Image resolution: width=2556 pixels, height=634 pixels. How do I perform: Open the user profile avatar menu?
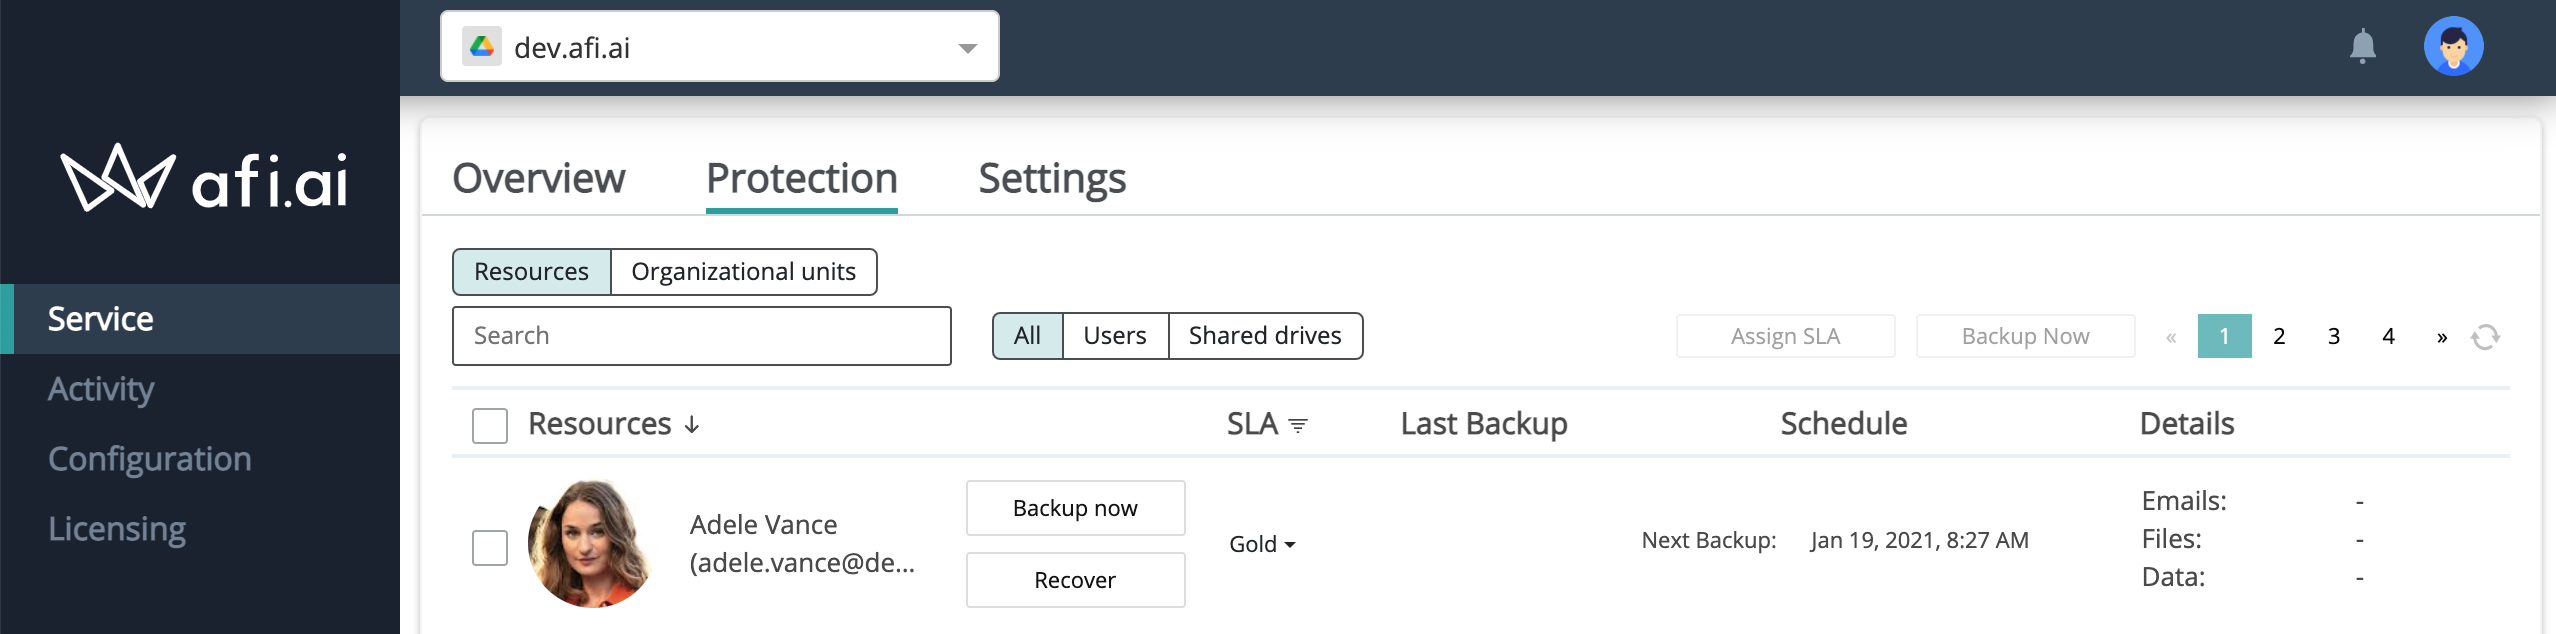(x=2453, y=46)
